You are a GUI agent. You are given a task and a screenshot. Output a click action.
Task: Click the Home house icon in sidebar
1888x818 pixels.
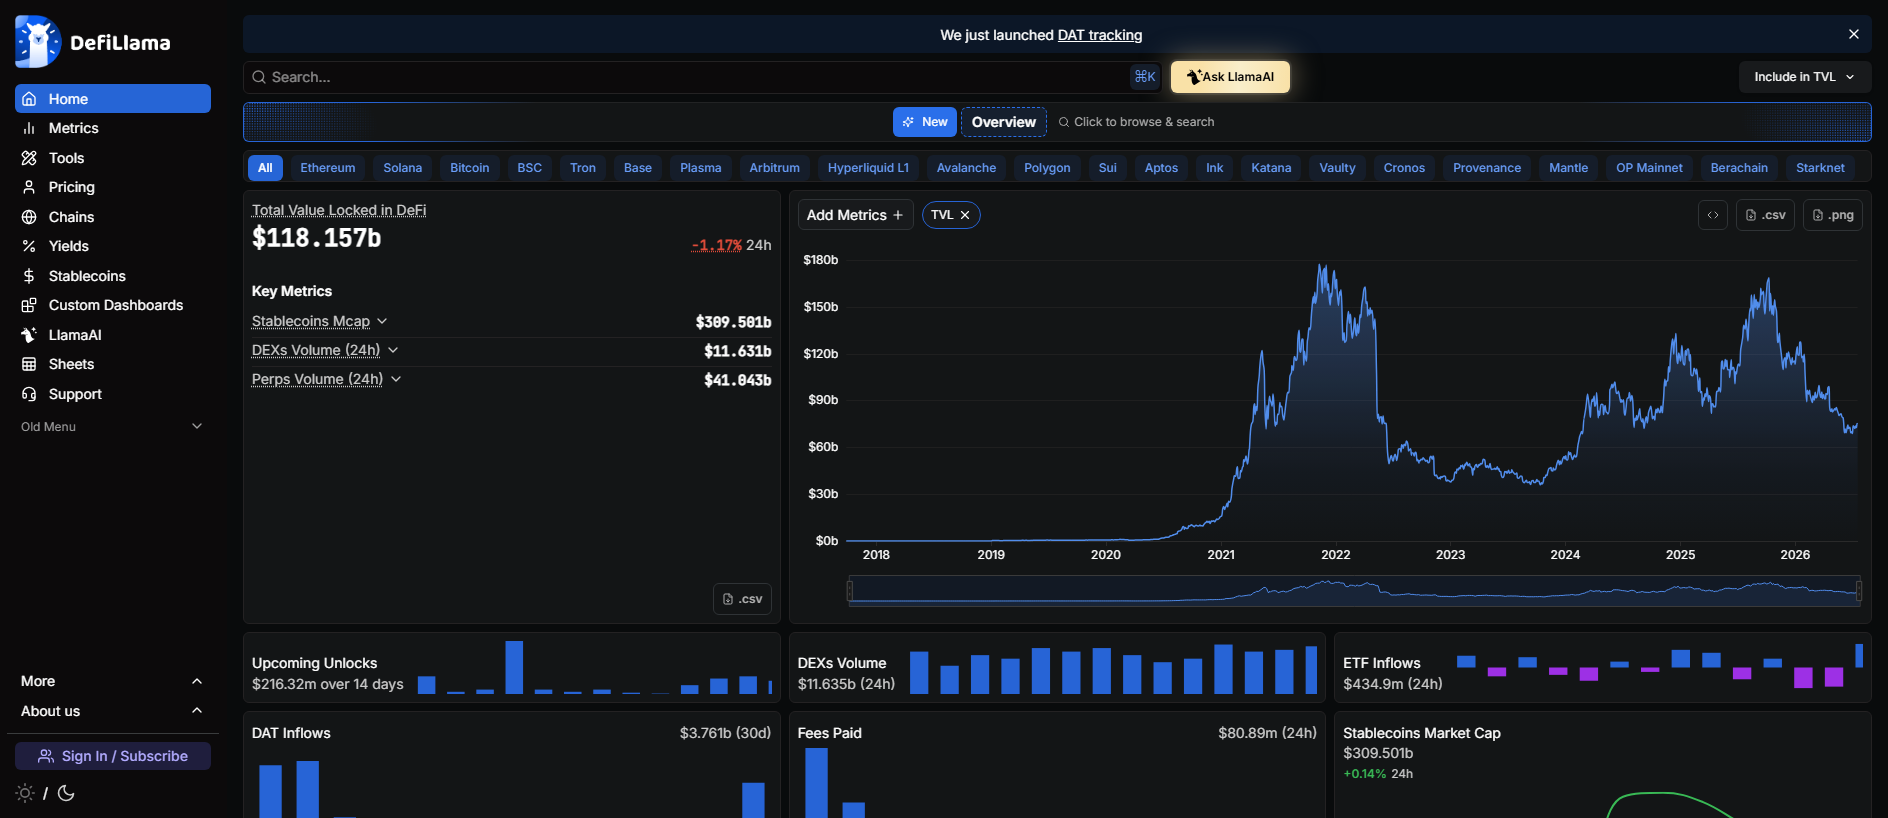(x=29, y=99)
